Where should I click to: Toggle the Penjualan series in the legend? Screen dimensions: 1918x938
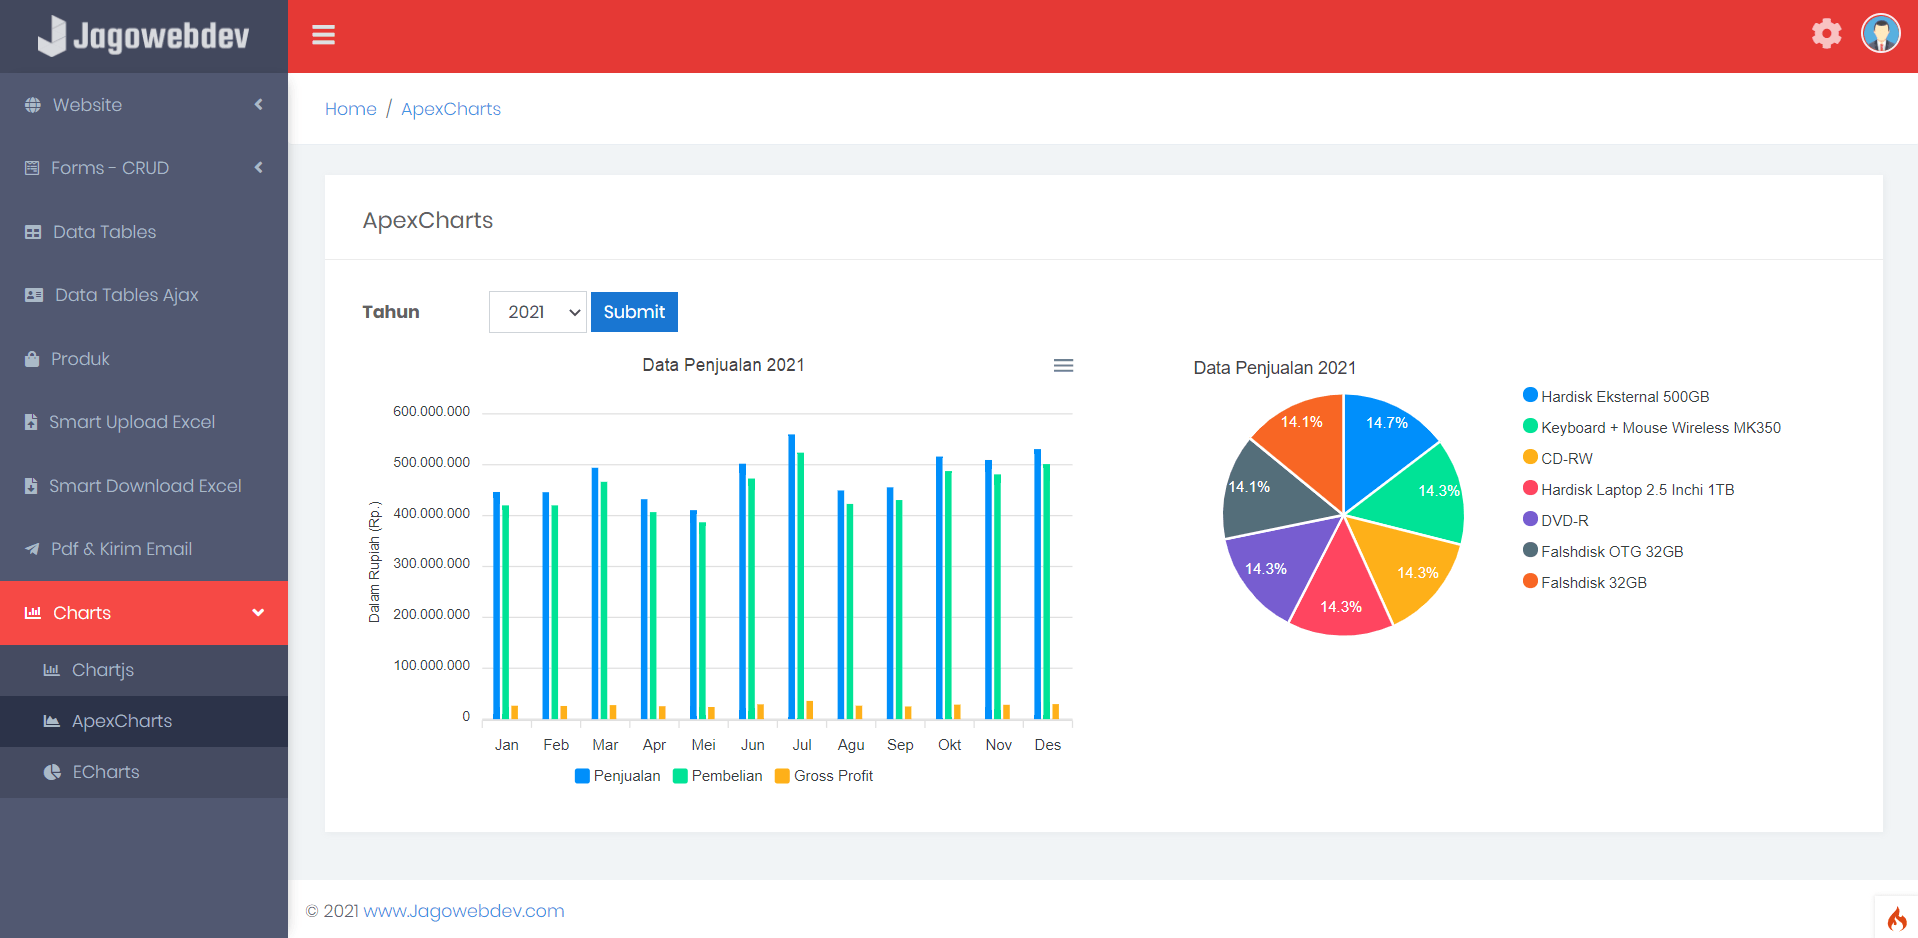[617, 775]
